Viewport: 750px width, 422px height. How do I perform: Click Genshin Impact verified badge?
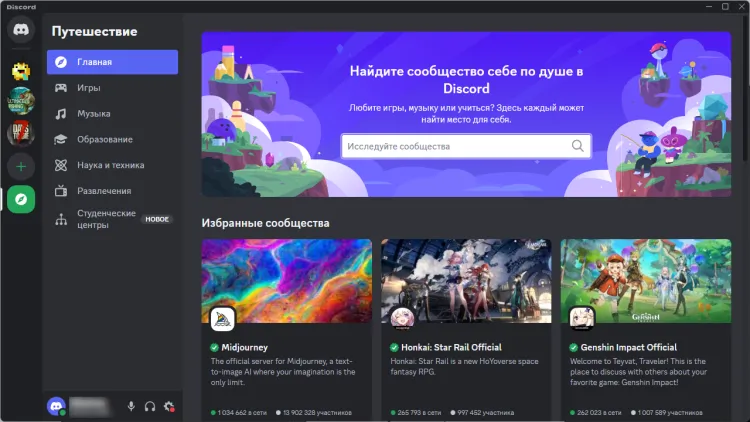(x=574, y=347)
